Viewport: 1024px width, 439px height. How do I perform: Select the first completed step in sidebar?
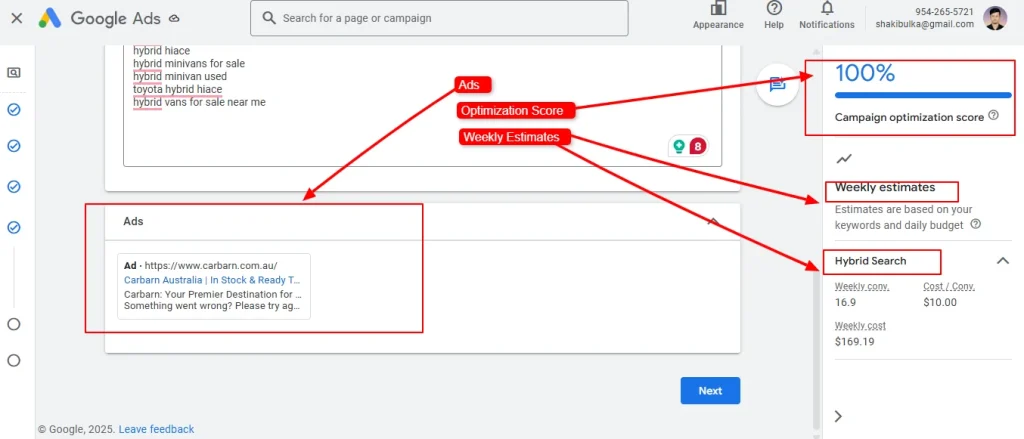[14, 110]
